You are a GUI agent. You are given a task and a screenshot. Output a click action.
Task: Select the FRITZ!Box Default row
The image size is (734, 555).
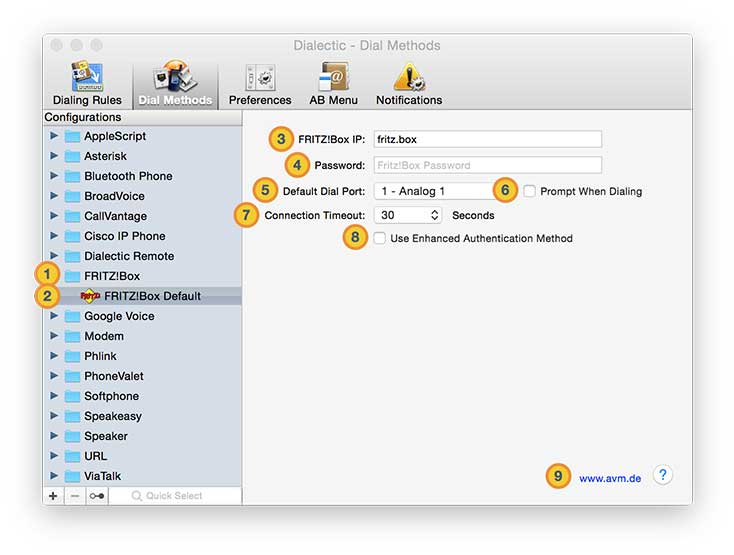142,296
